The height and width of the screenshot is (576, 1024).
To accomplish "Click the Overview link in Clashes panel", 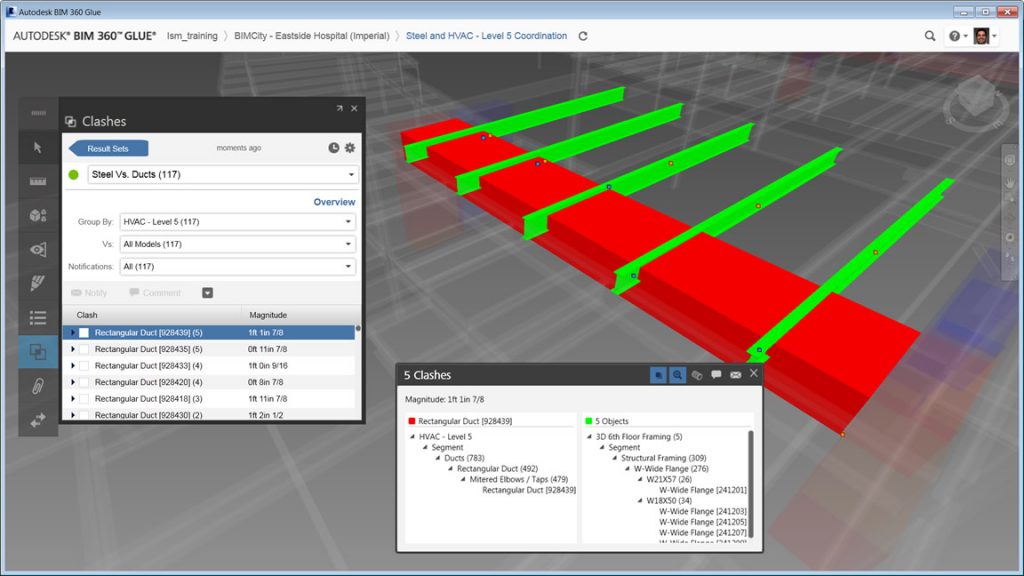I will pyautogui.click(x=334, y=201).
